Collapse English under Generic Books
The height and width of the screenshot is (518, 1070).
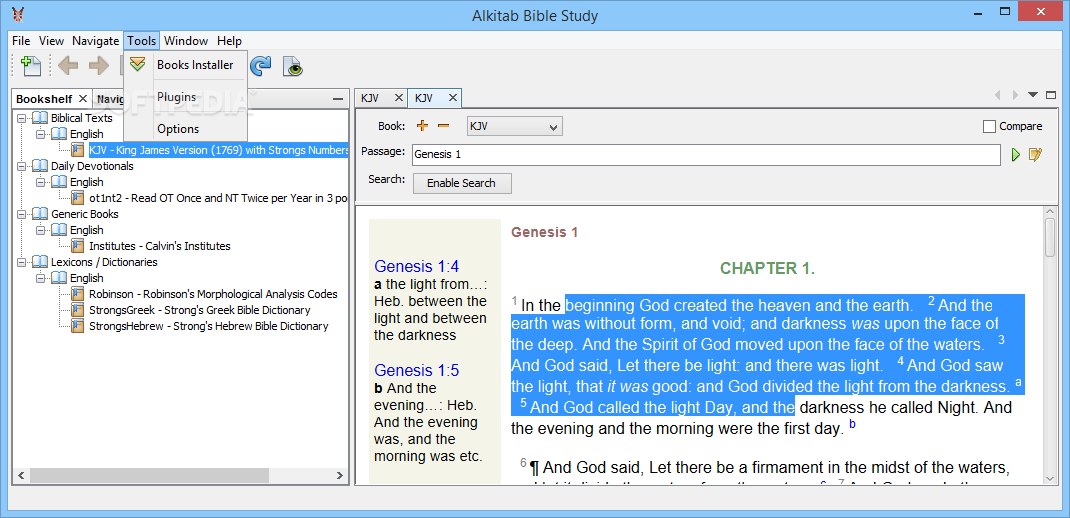click(41, 230)
